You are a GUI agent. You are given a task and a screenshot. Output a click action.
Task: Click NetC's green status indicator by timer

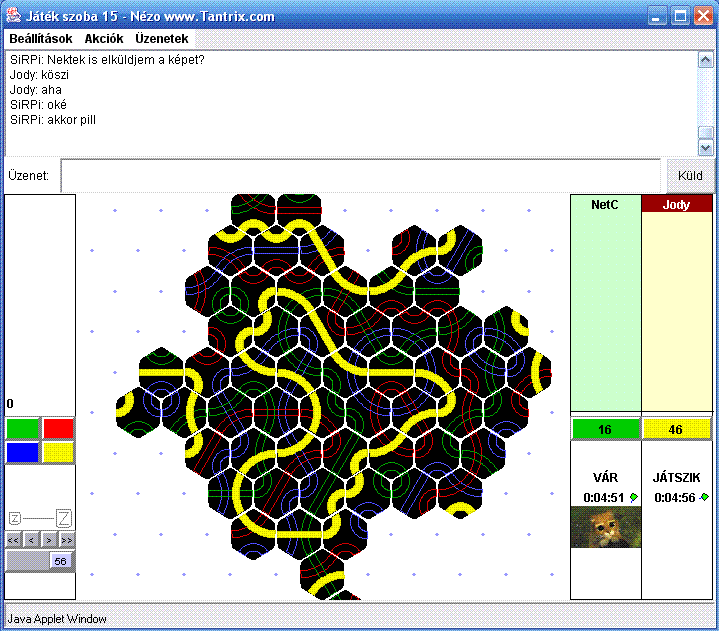tap(633, 497)
